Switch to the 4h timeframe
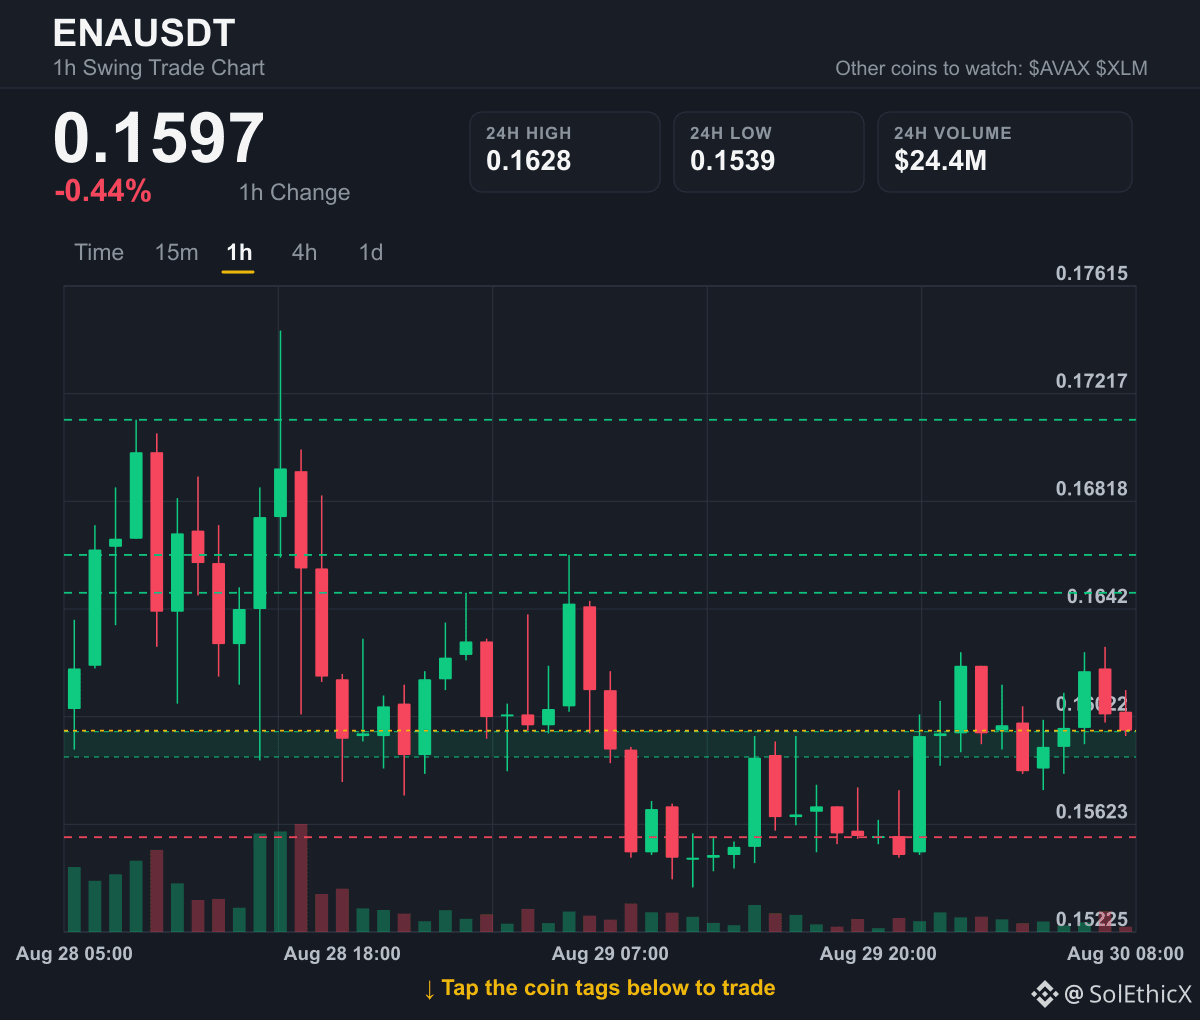Viewport: 1200px width, 1020px height. pyautogui.click(x=304, y=252)
